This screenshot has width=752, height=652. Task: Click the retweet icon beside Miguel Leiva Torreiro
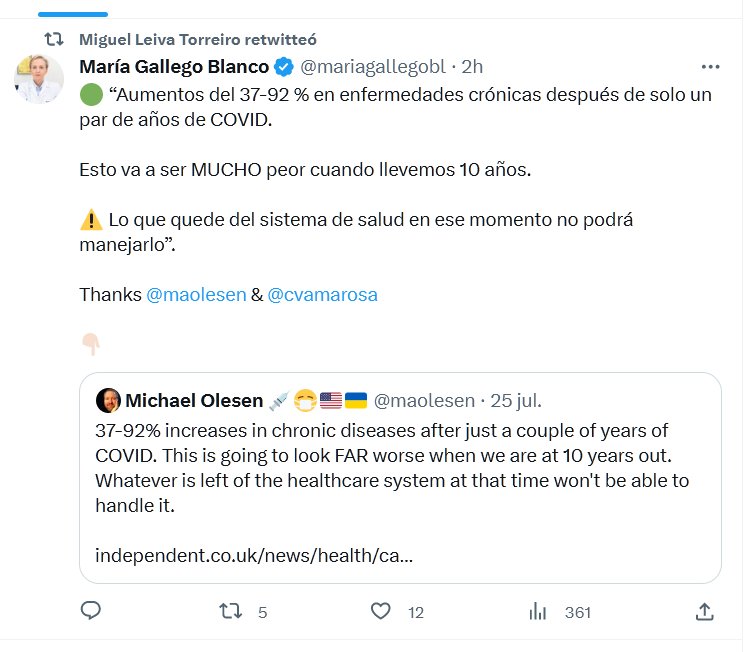[x=55, y=39]
